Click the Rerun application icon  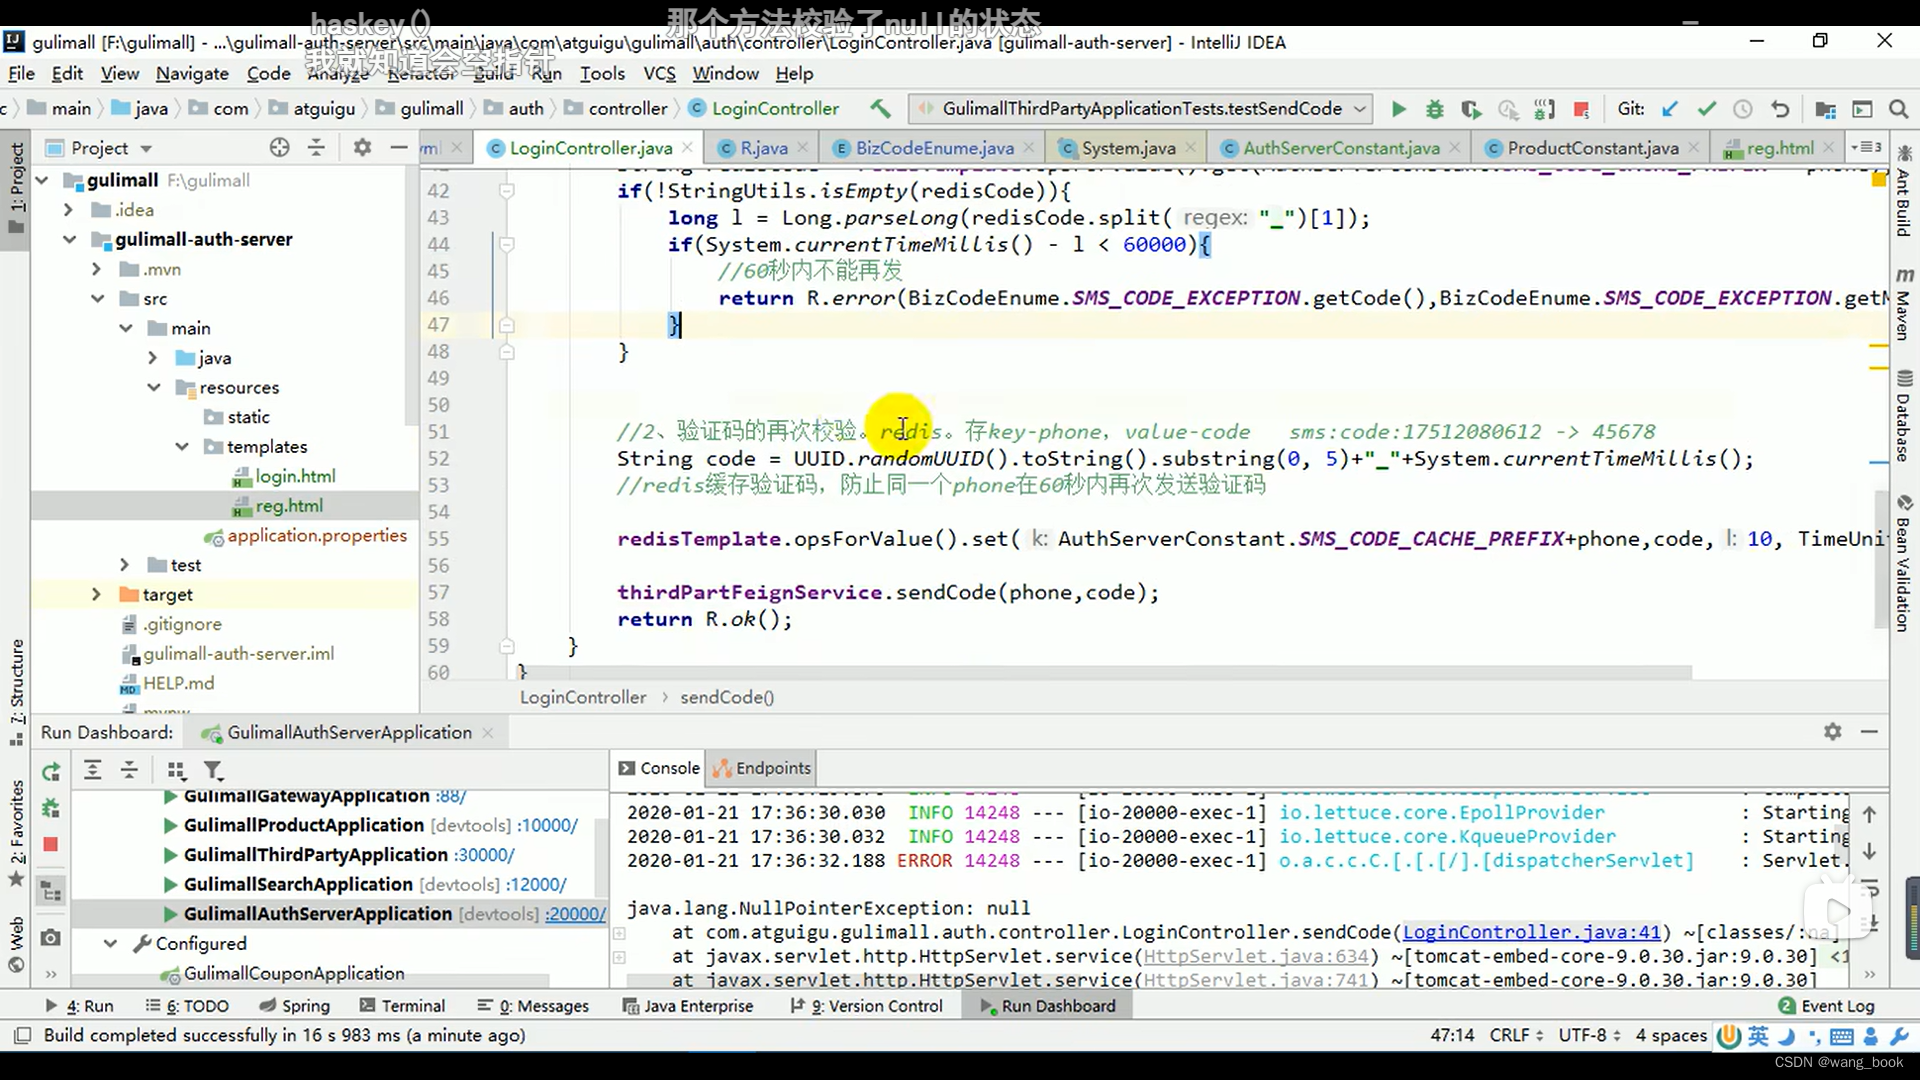pyautogui.click(x=50, y=769)
